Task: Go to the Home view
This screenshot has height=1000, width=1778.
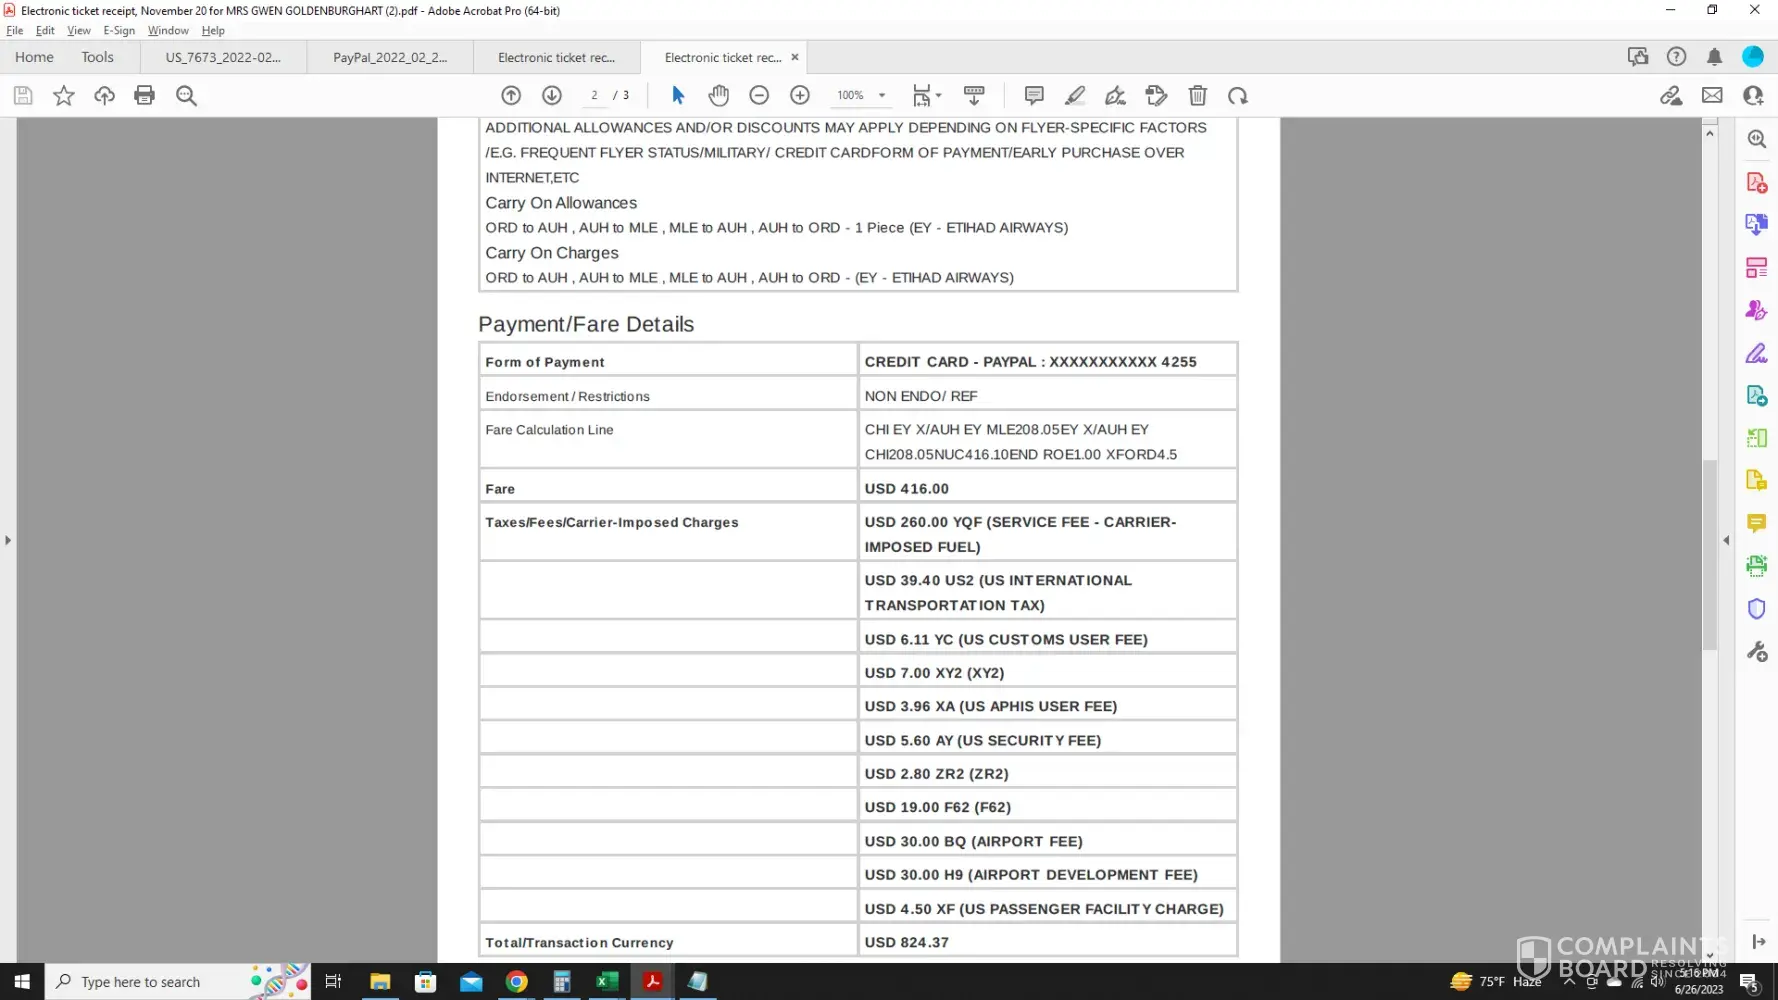Action: (34, 58)
